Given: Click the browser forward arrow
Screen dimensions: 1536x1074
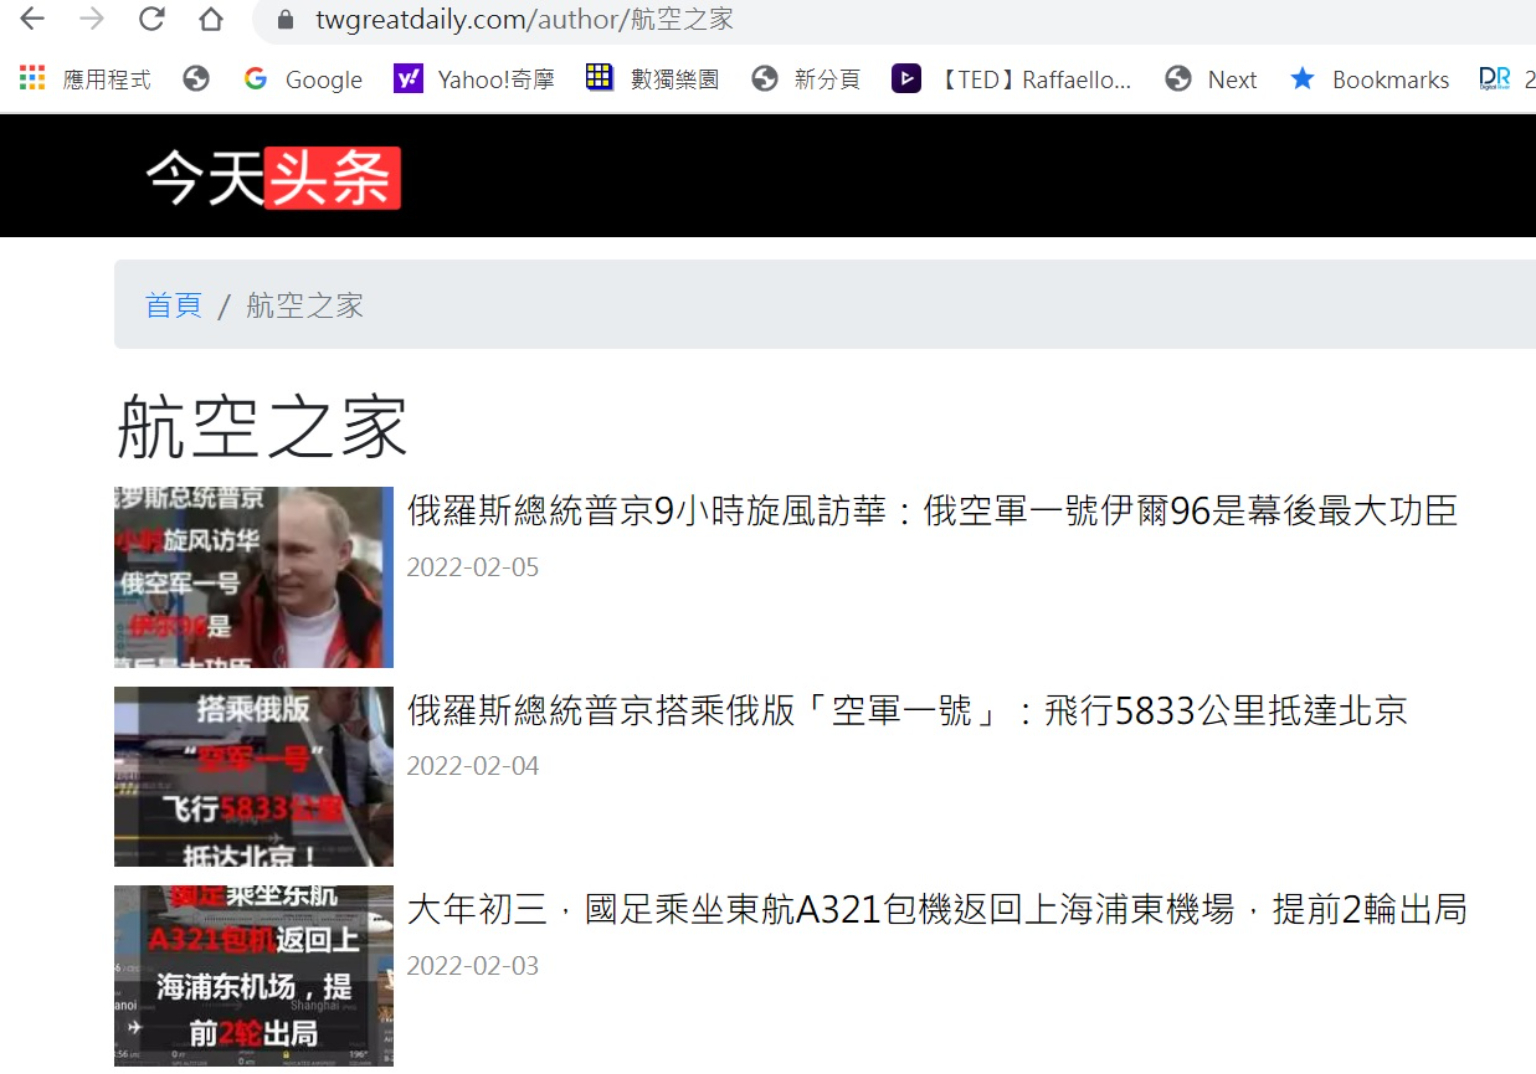Looking at the screenshot, I should [92, 19].
